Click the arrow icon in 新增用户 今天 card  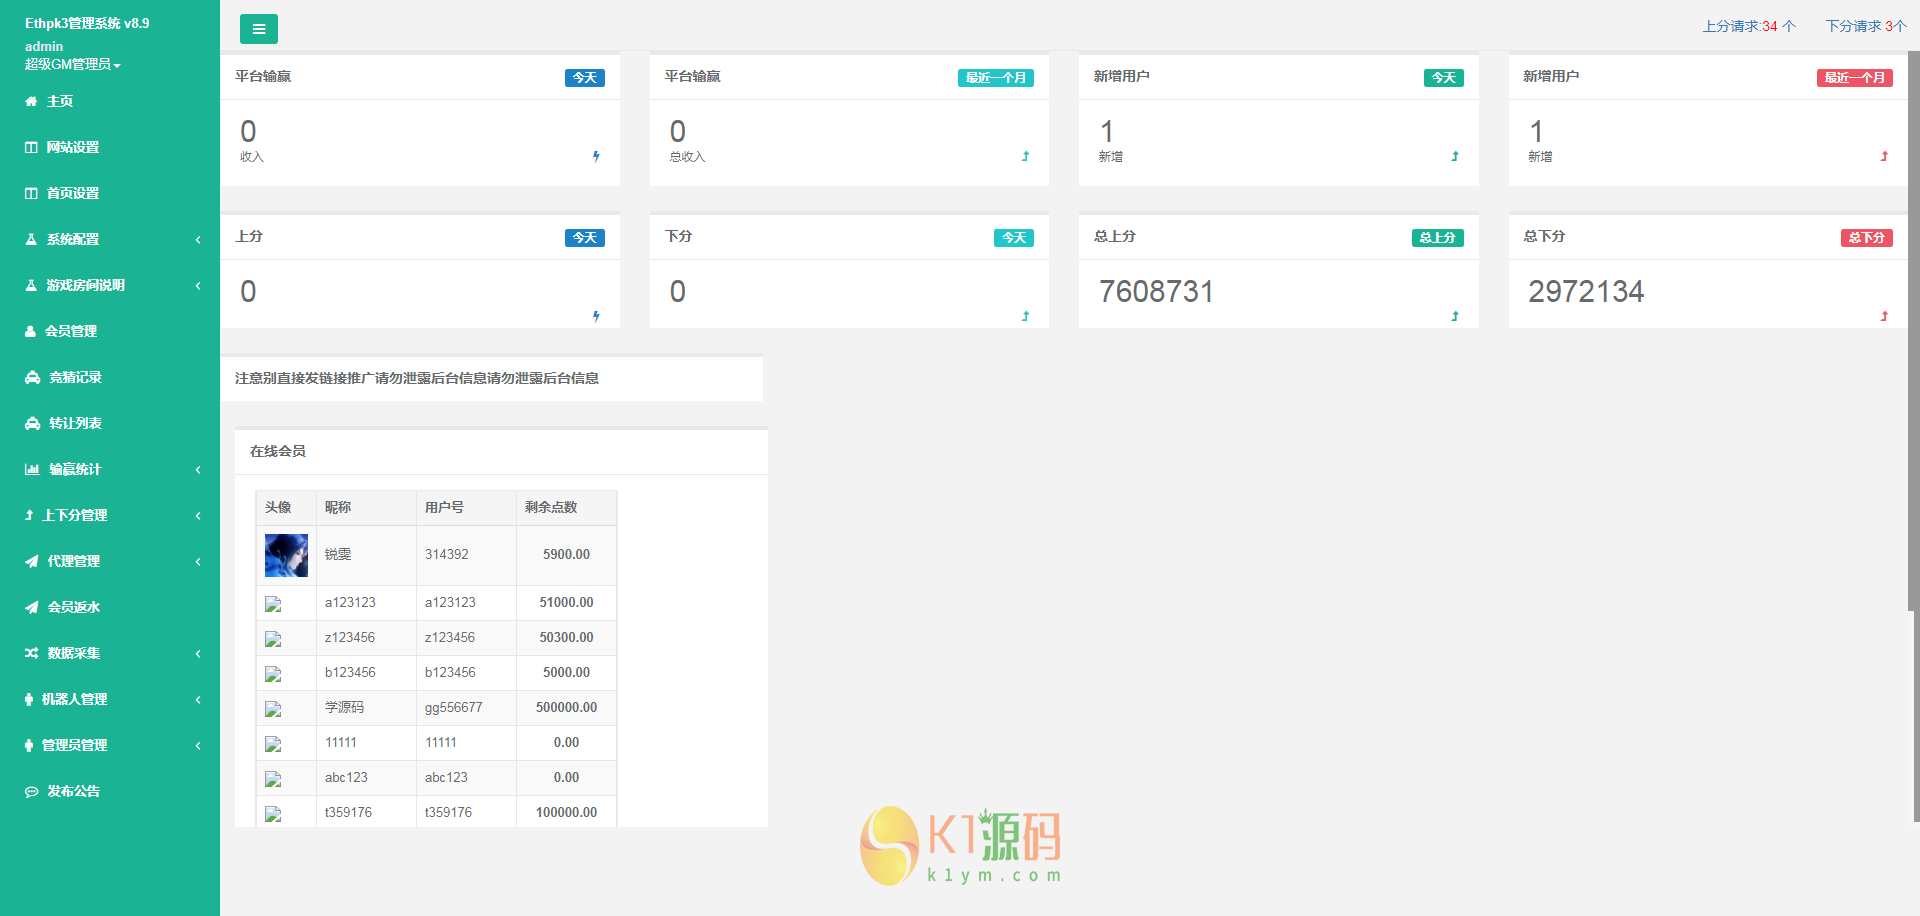1455,156
